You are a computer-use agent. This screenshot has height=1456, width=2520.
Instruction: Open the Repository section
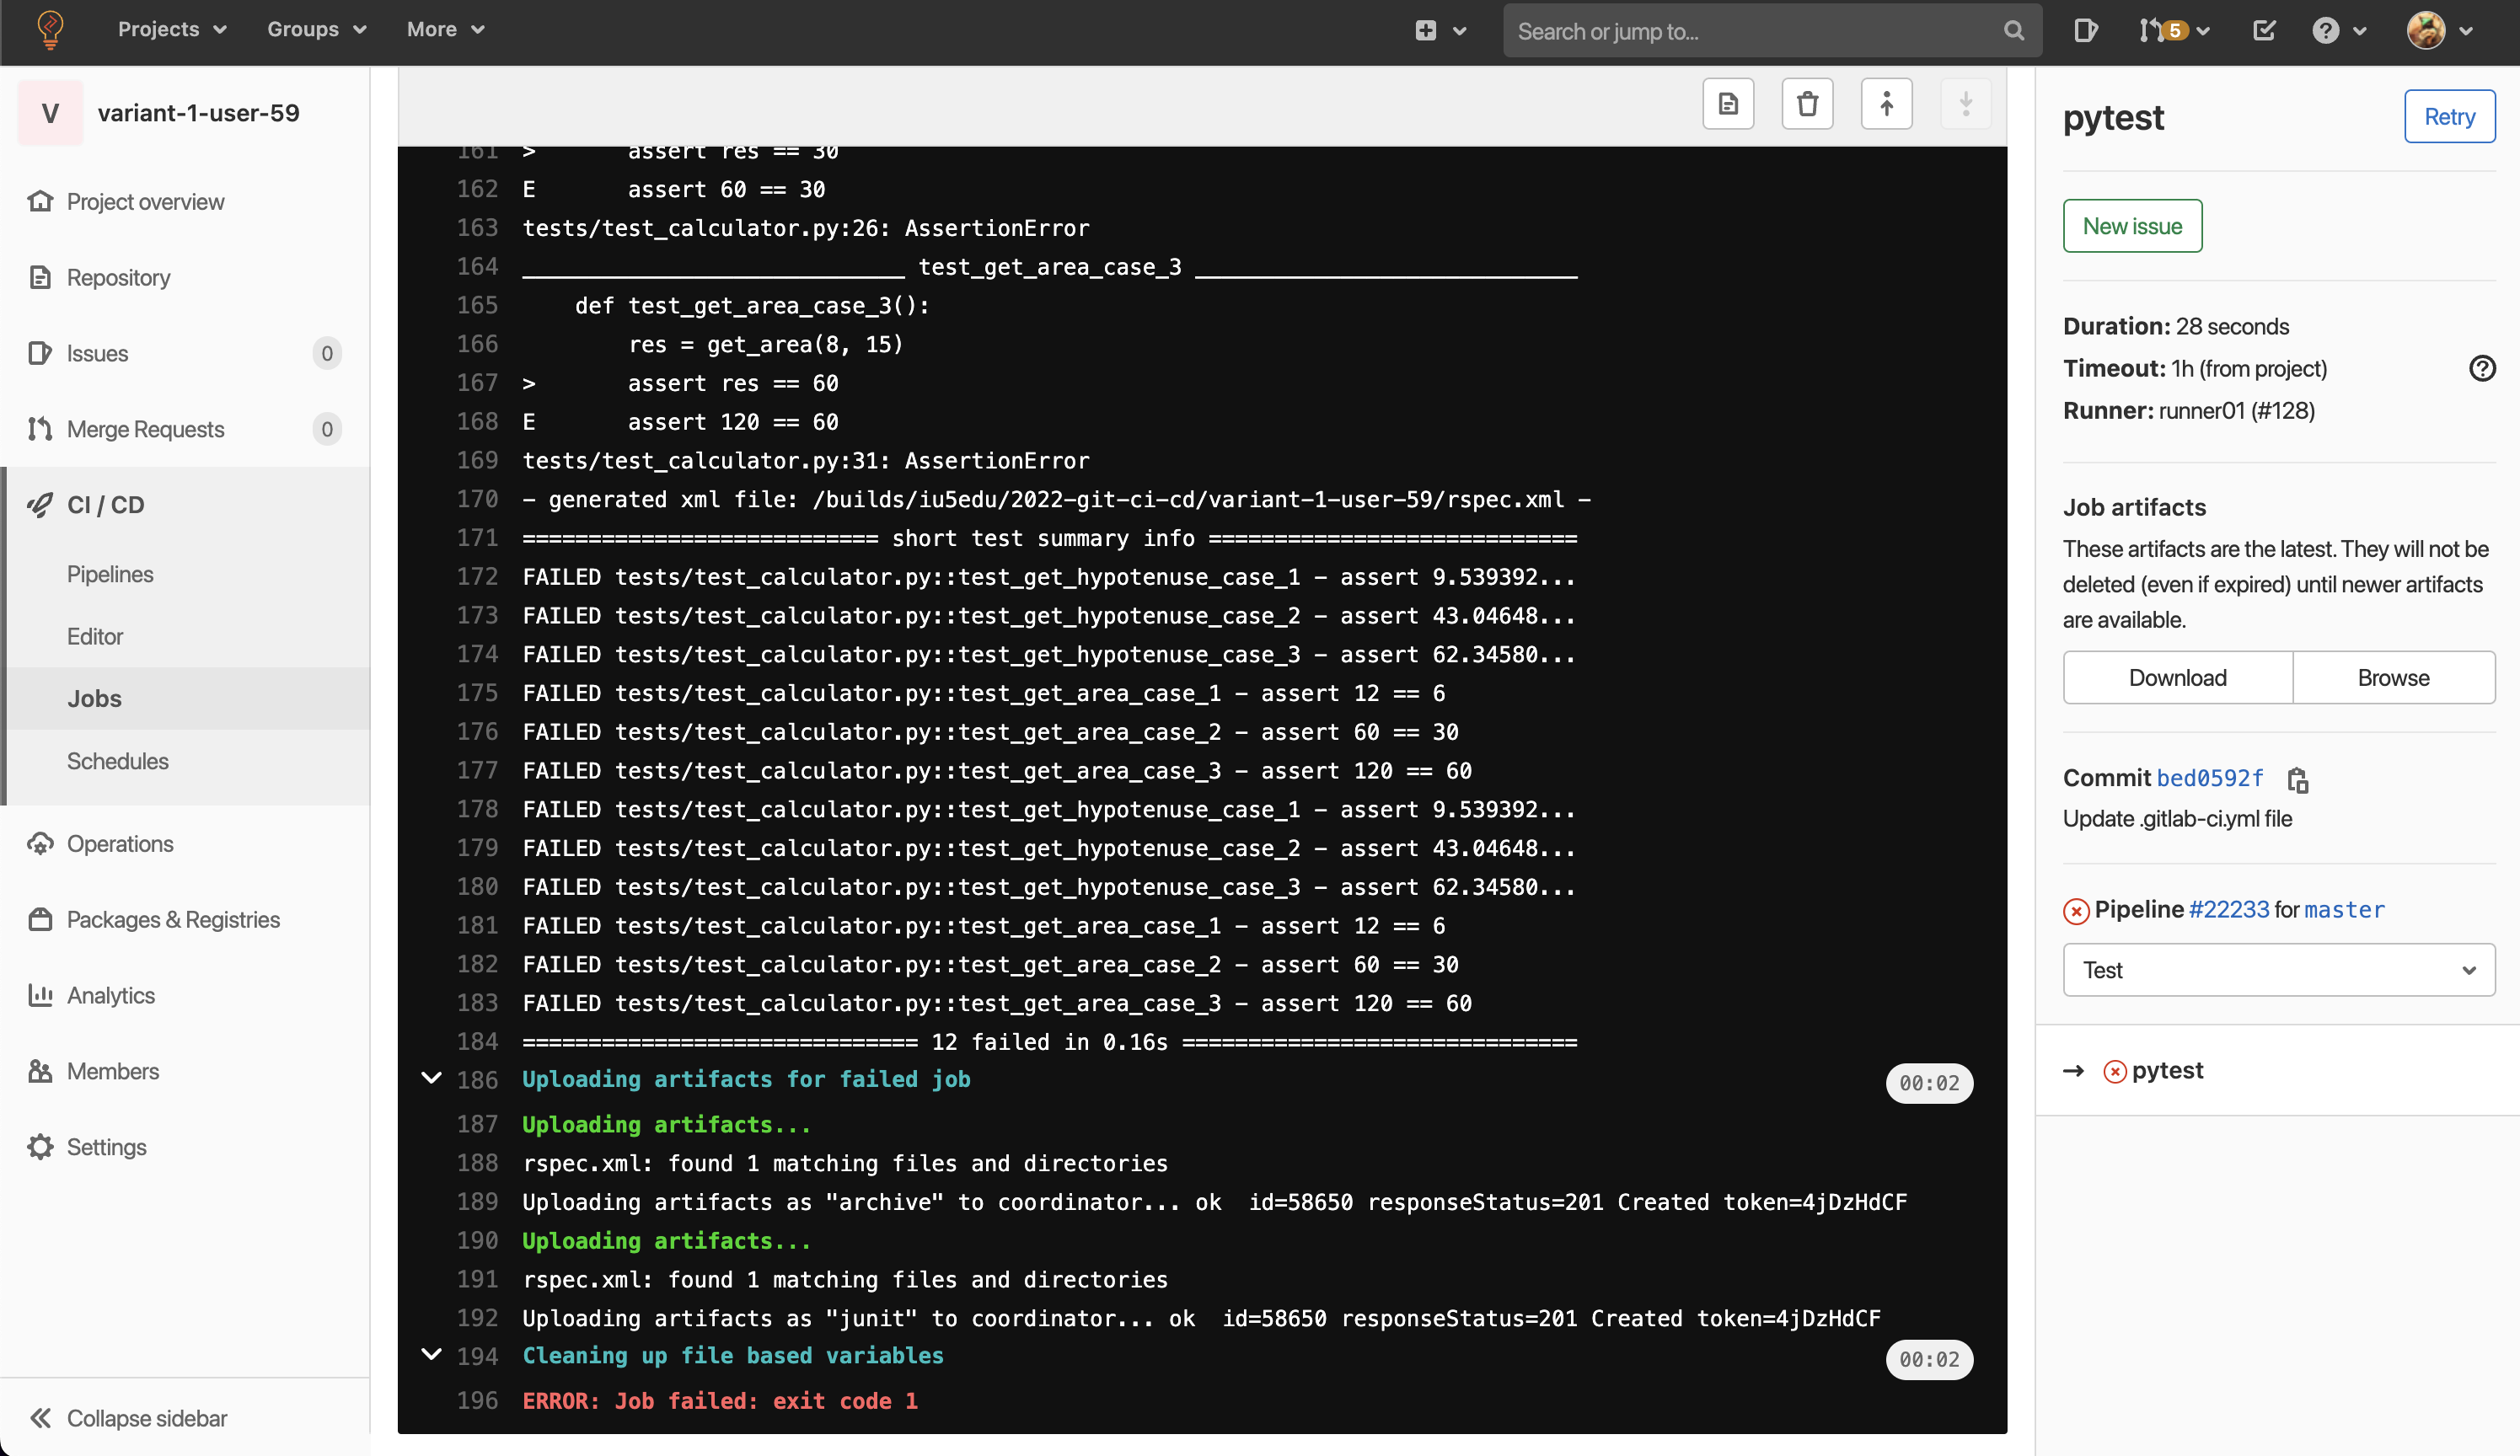[x=118, y=277]
